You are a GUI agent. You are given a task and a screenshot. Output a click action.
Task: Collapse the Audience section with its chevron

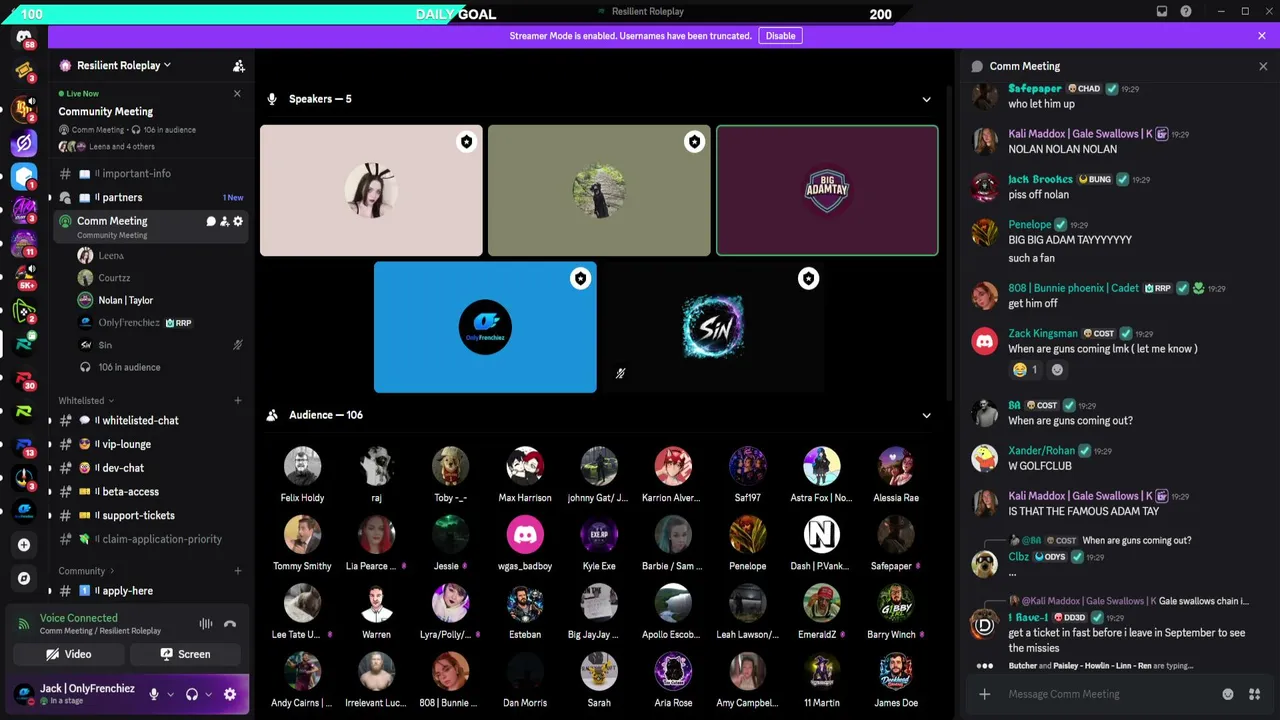coord(926,415)
